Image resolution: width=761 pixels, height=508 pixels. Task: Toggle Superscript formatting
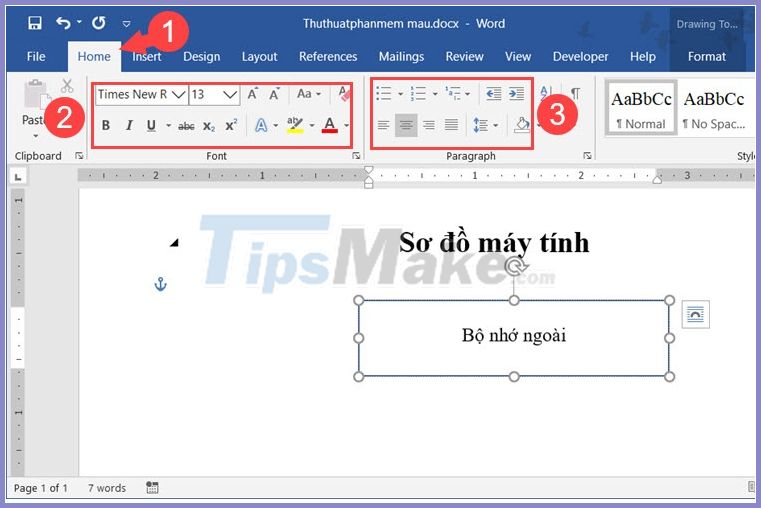click(x=231, y=125)
